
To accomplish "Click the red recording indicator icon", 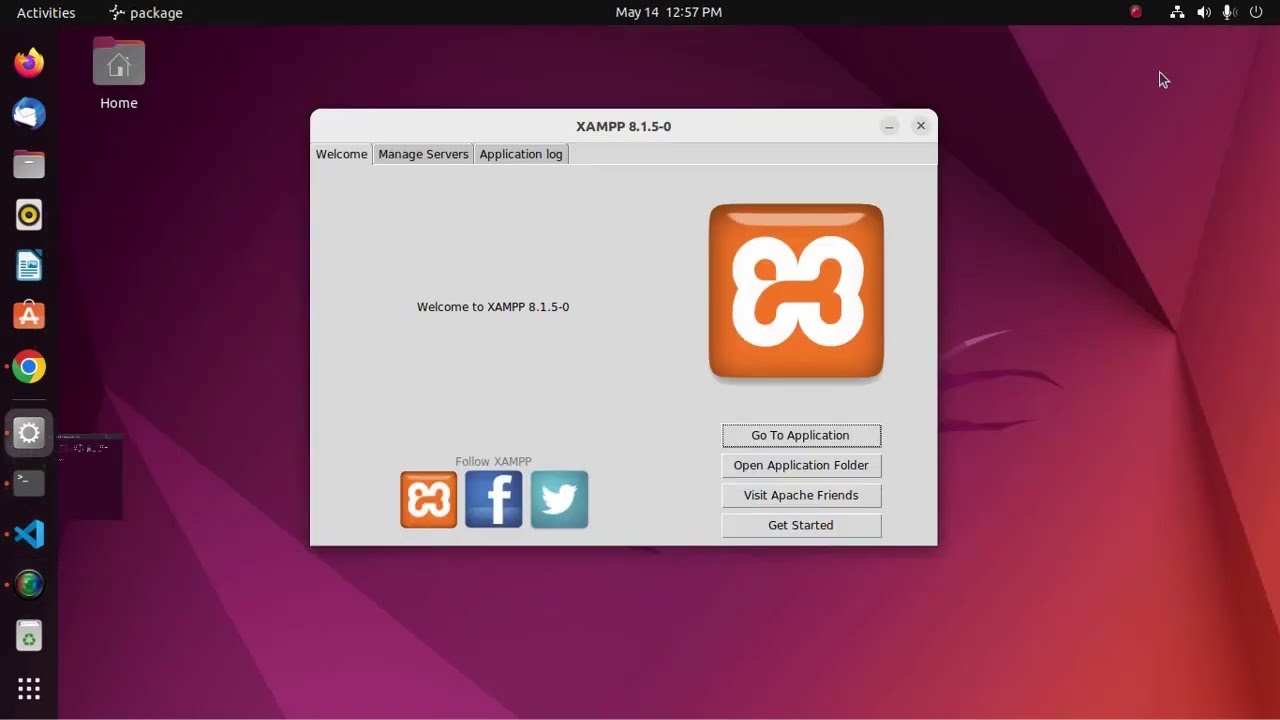I will [1136, 12].
